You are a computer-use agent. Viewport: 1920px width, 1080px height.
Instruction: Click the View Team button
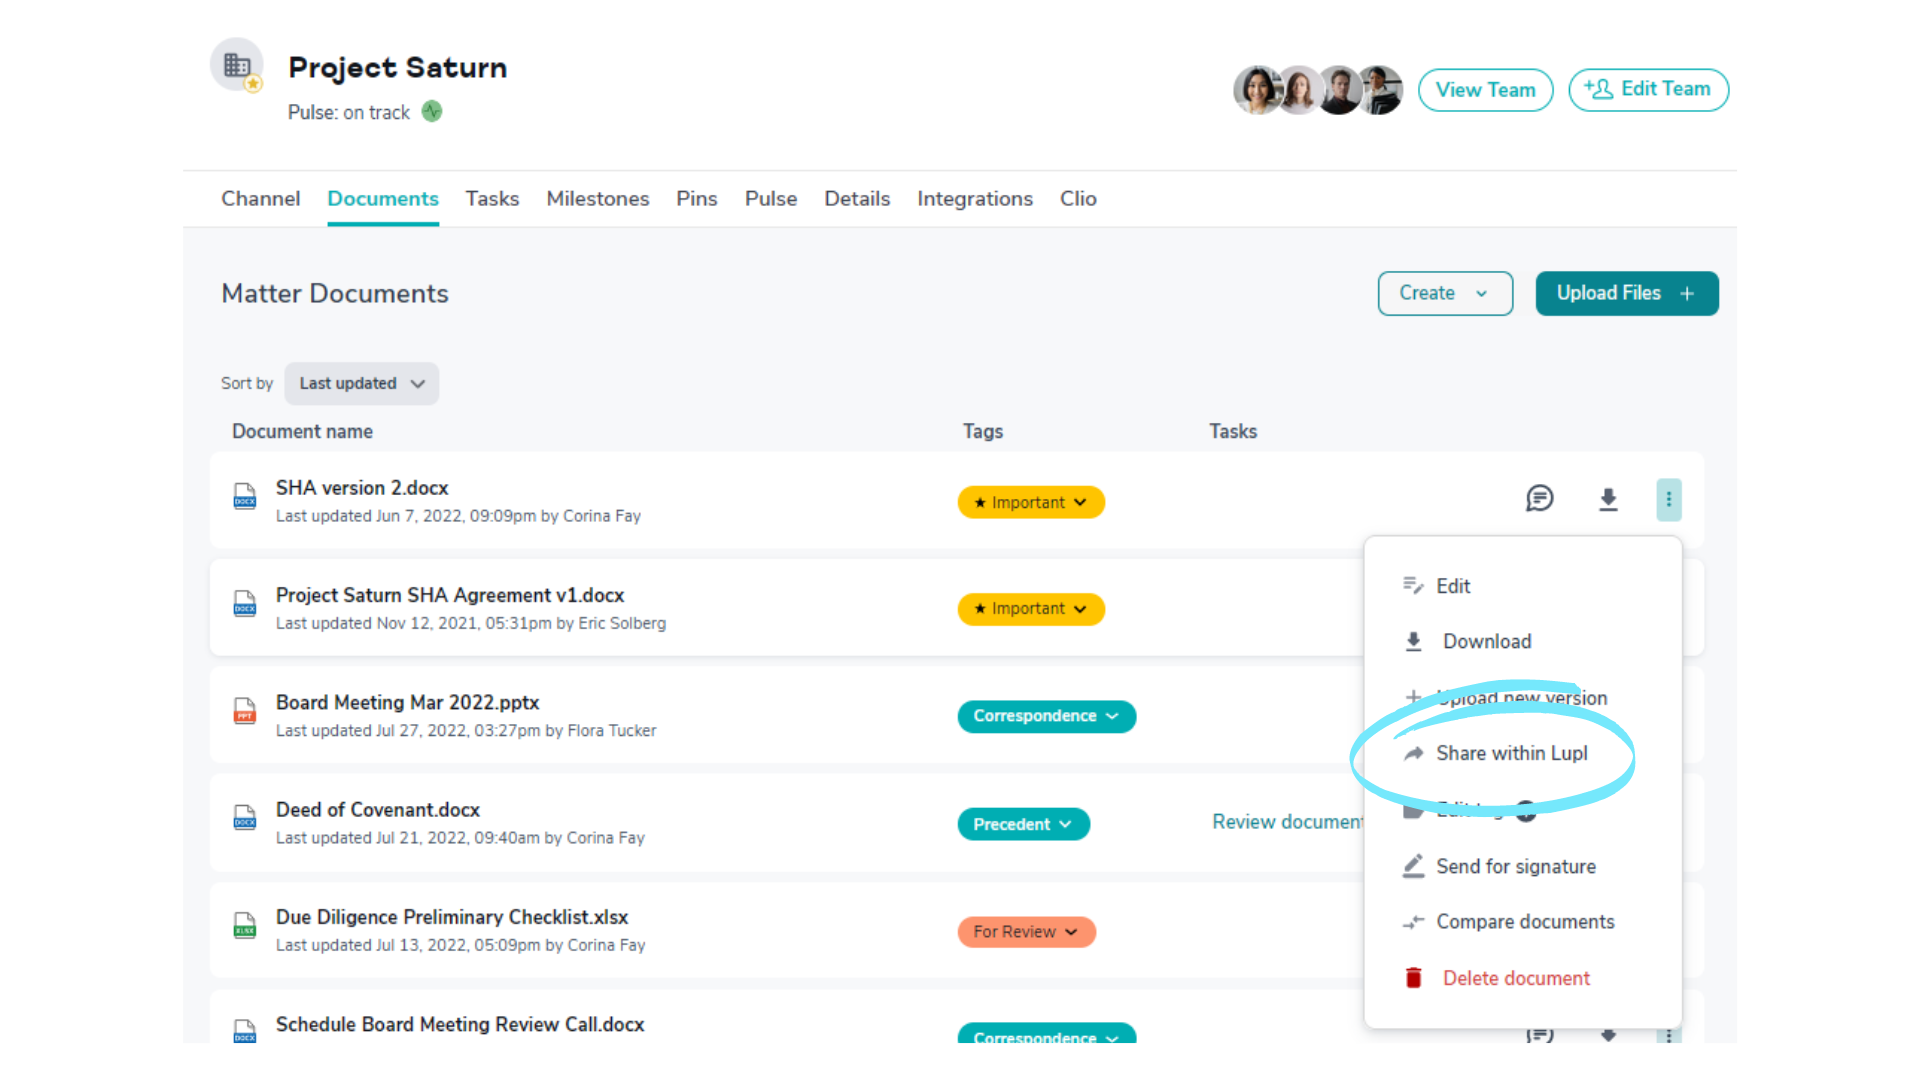[x=1485, y=90]
